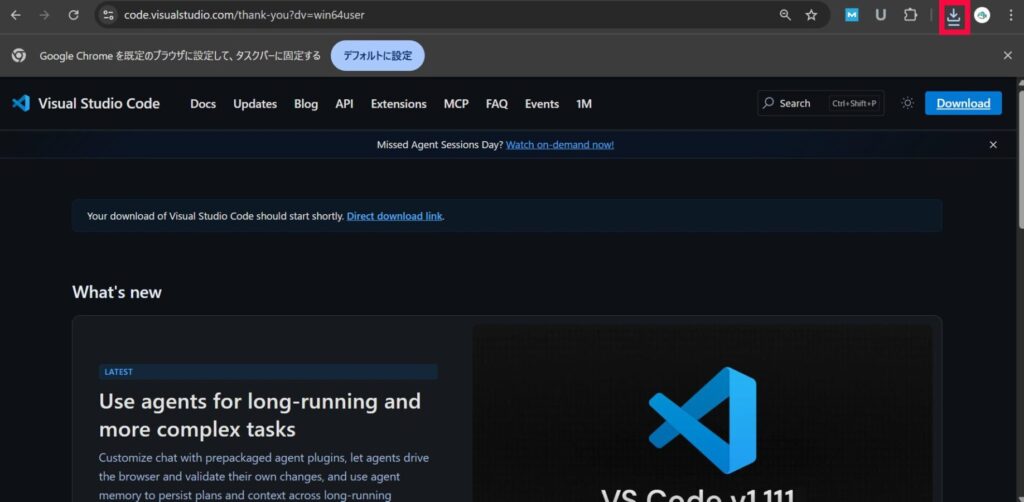The width and height of the screenshot is (1024, 502).
Task: Open Chrome's three-dot menu
Action: pyautogui.click(x=1010, y=15)
